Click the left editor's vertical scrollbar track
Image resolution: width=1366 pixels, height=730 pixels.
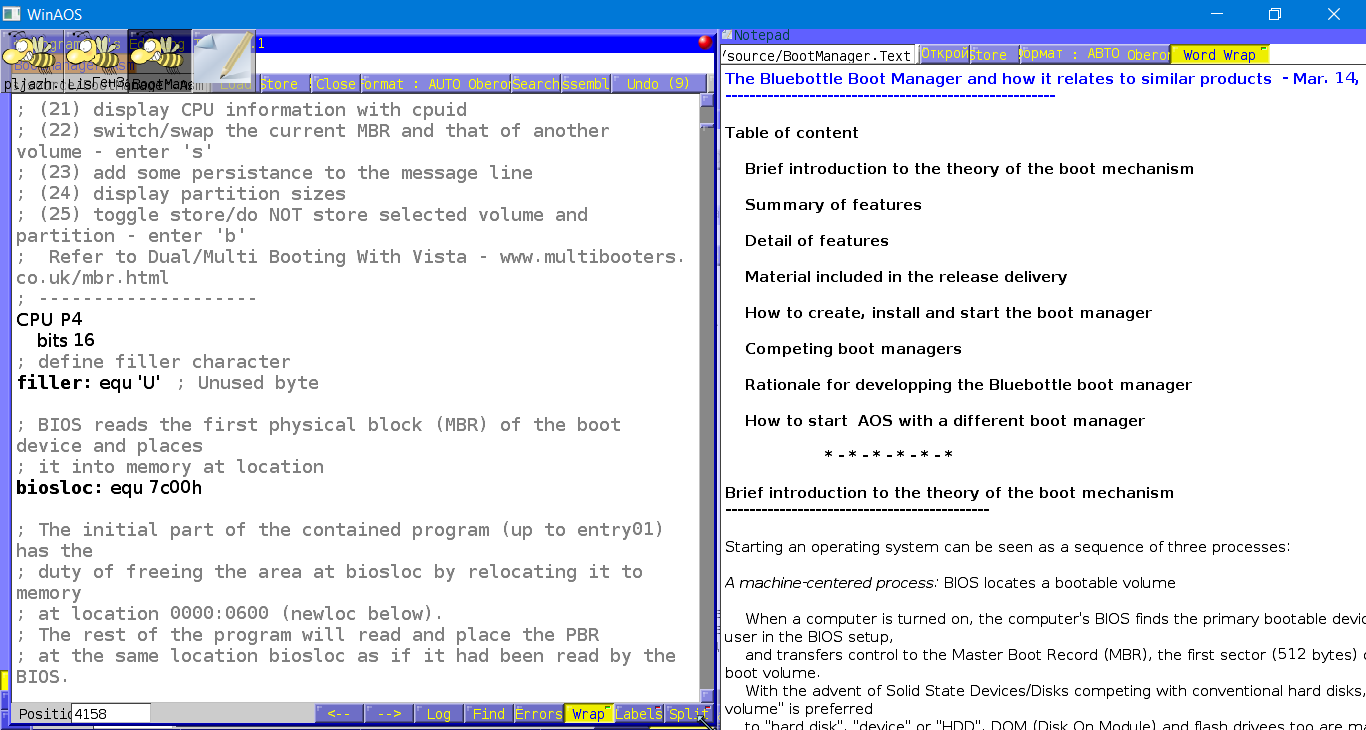(x=707, y=400)
